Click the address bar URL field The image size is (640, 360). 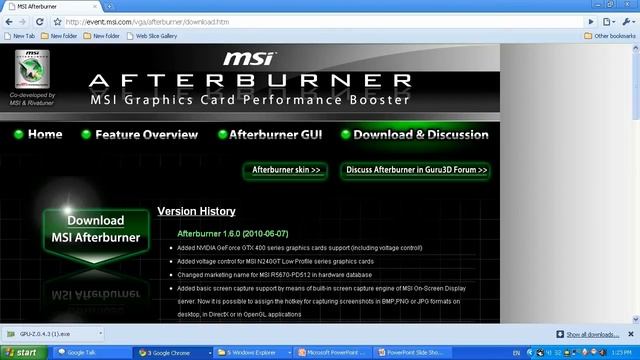(322, 22)
